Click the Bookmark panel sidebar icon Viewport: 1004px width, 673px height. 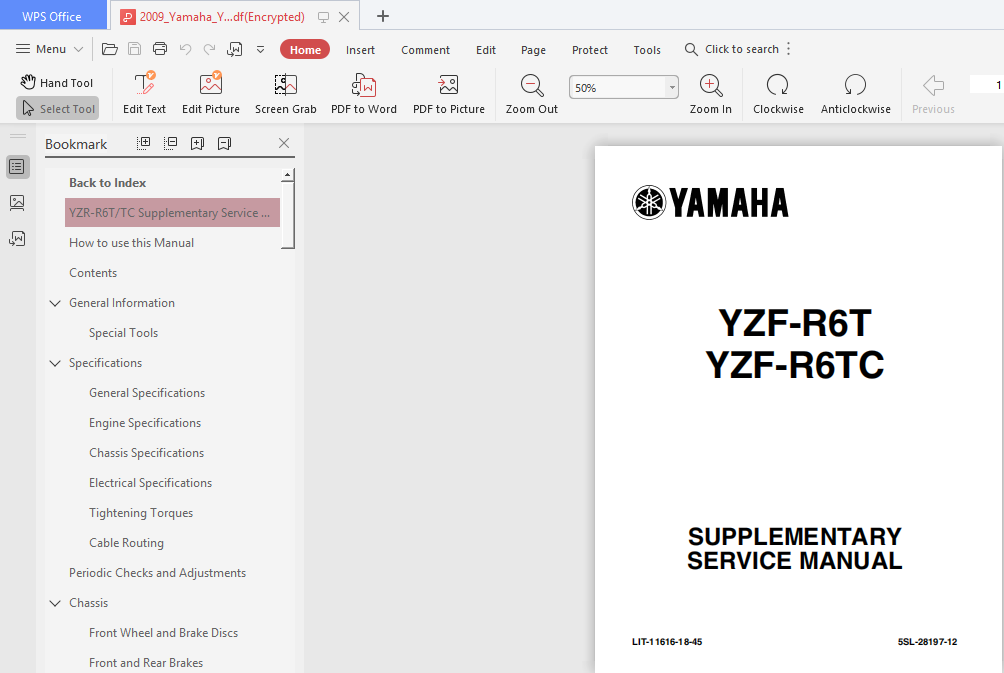[17, 167]
